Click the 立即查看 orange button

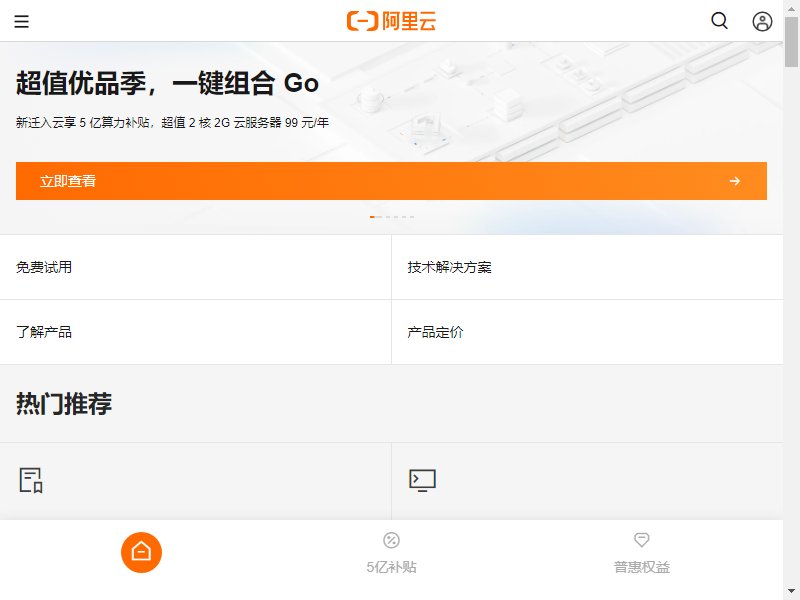(391, 181)
